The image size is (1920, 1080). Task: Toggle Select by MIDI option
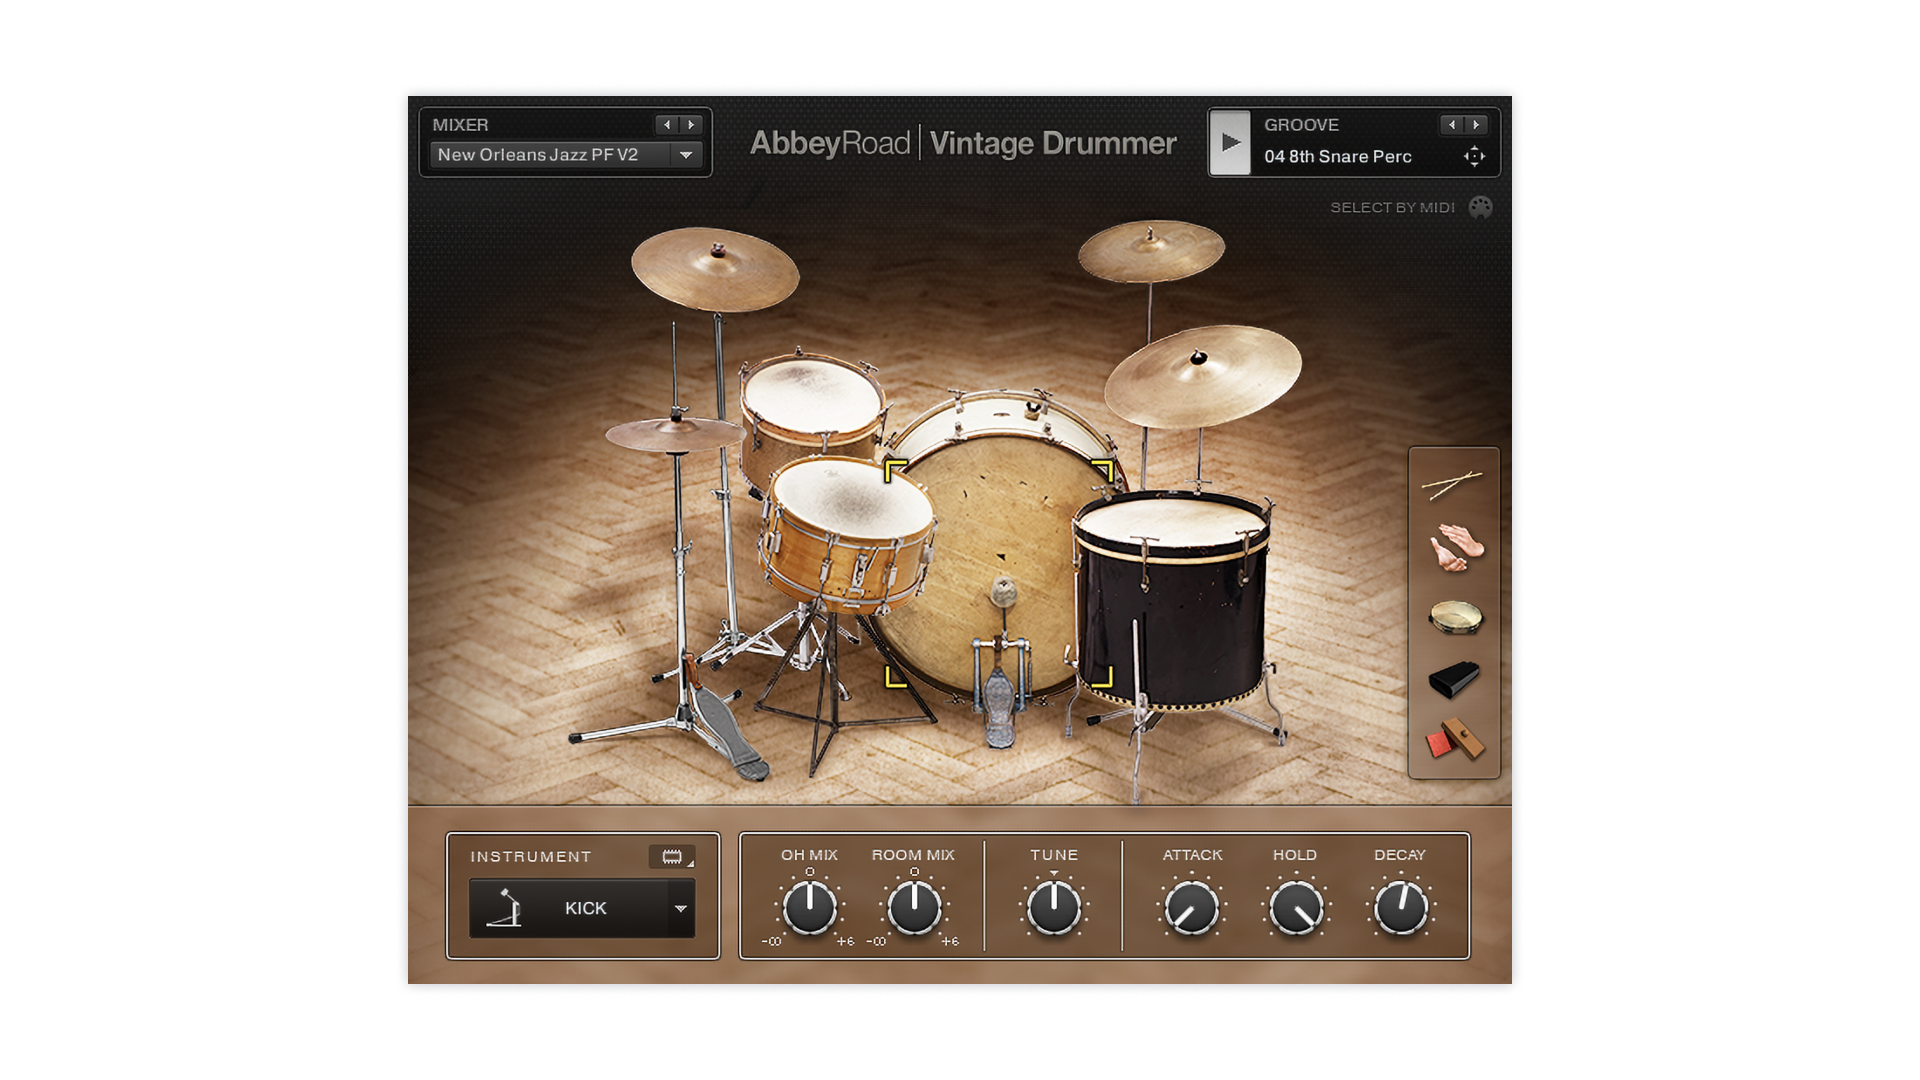1480,207
